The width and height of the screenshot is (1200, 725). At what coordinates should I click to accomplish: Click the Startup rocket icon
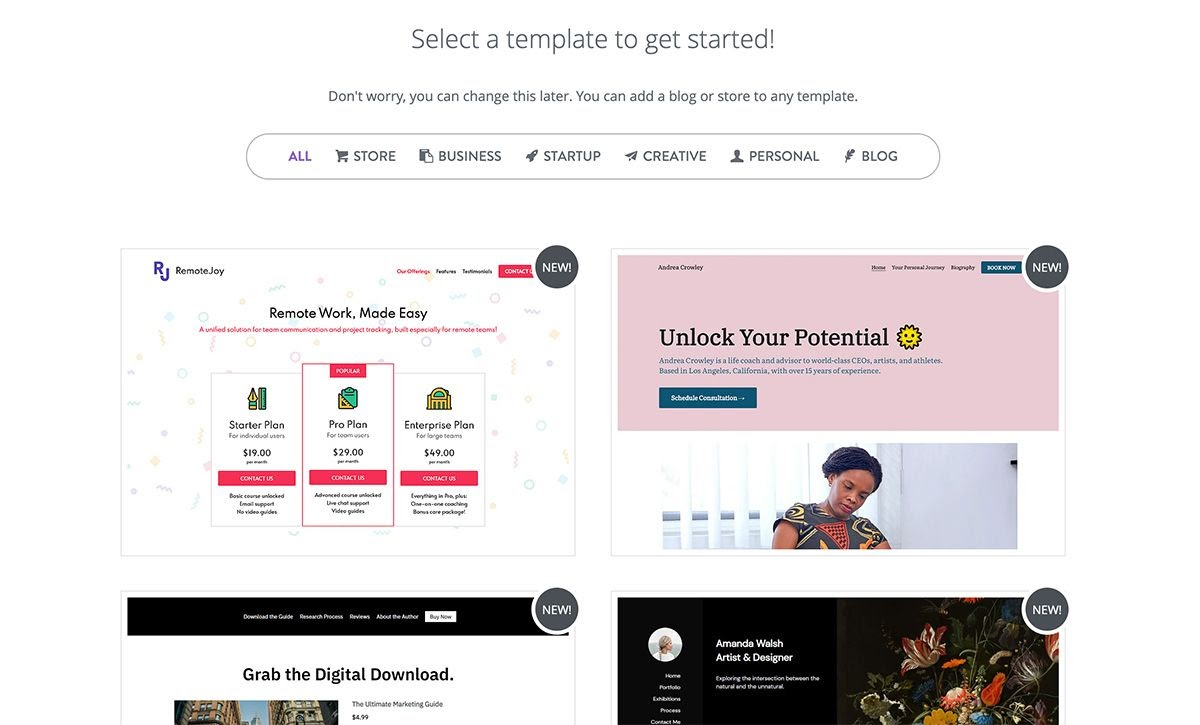point(532,156)
